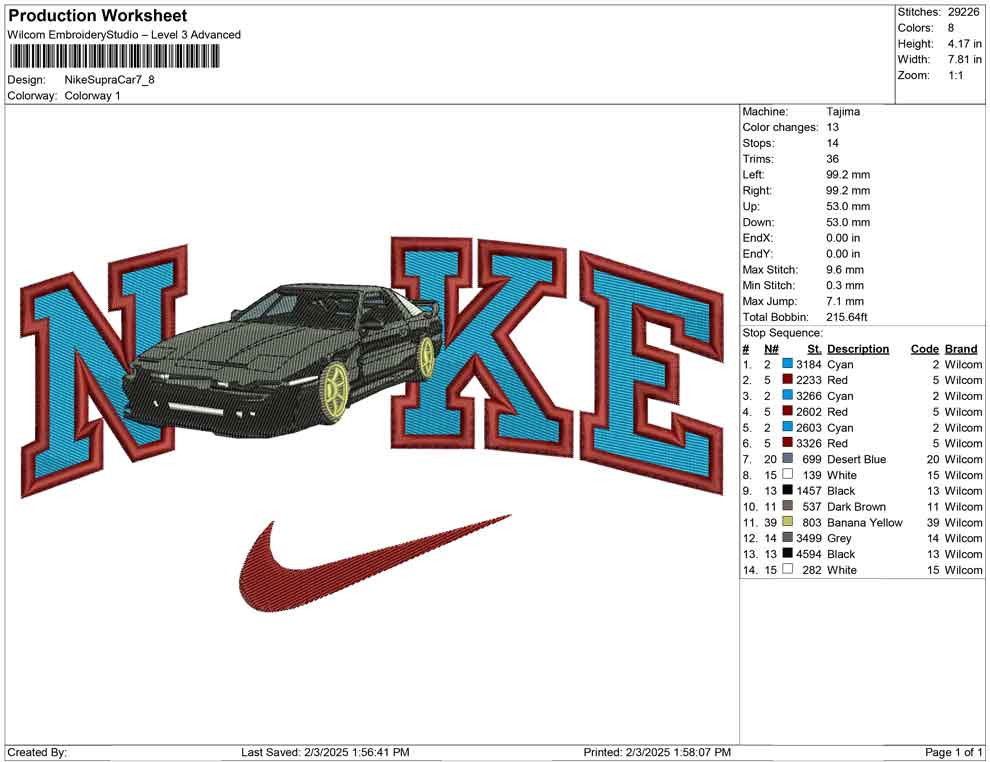Click the White swatch in row 8
The image size is (990, 762).
click(x=787, y=475)
